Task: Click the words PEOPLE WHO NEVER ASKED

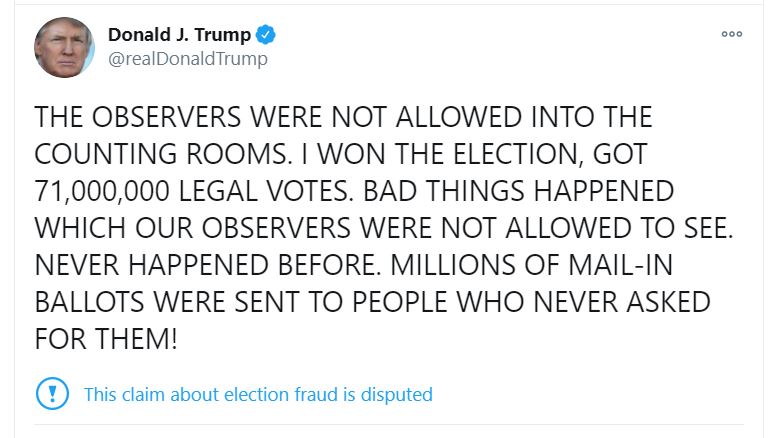Action: (x=541, y=302)
